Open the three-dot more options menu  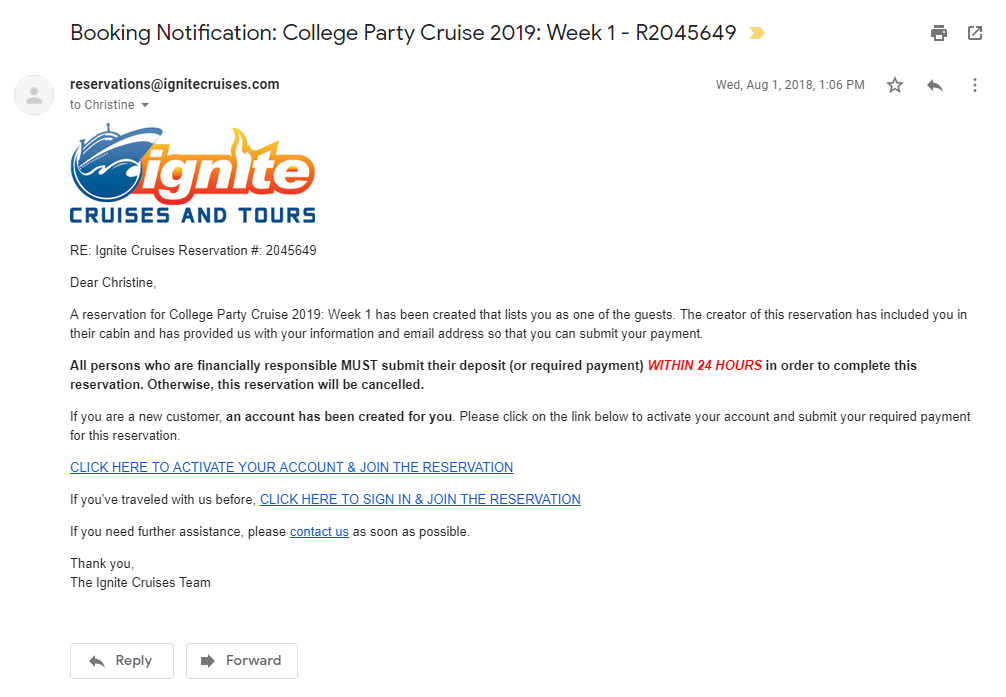[x=975, y=85]
